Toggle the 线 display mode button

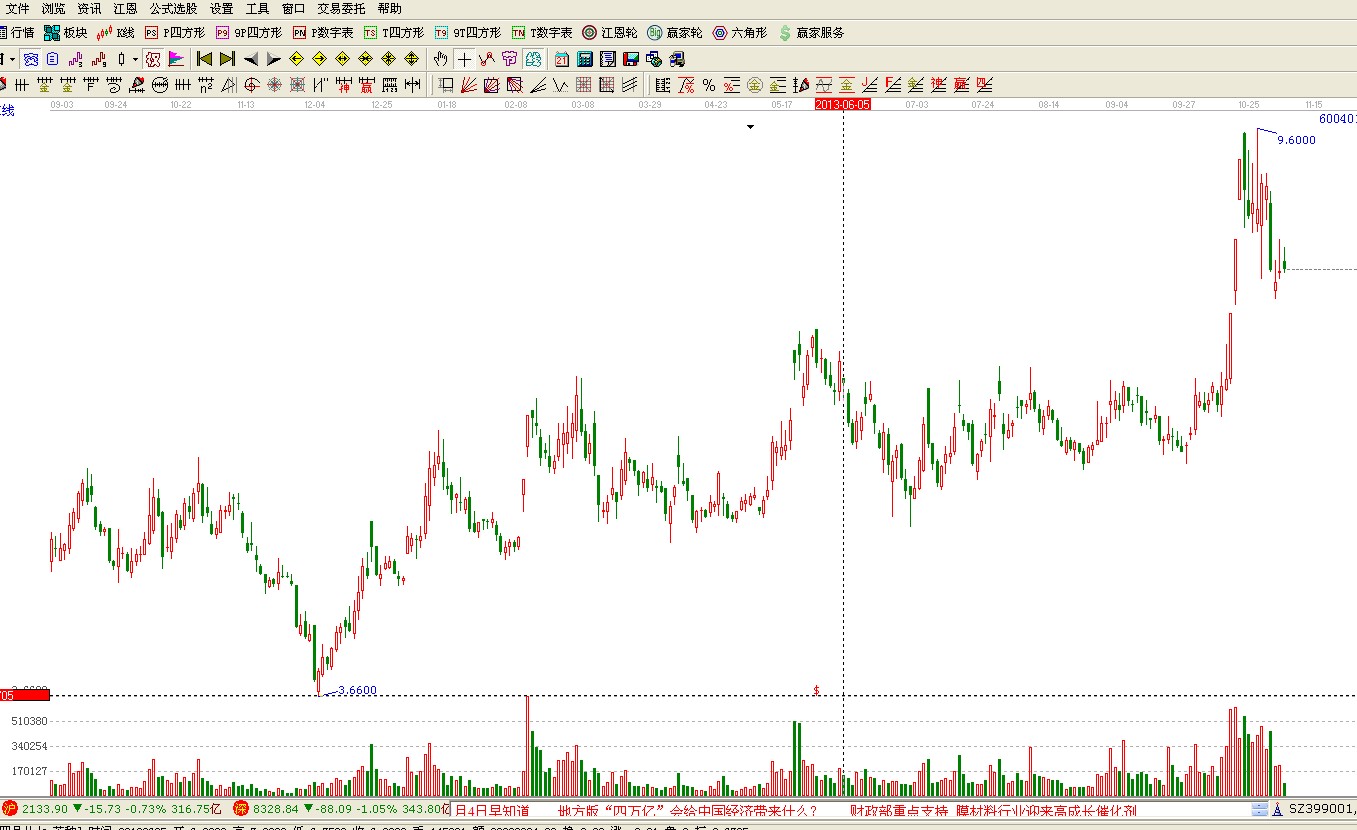pos(8,110)
